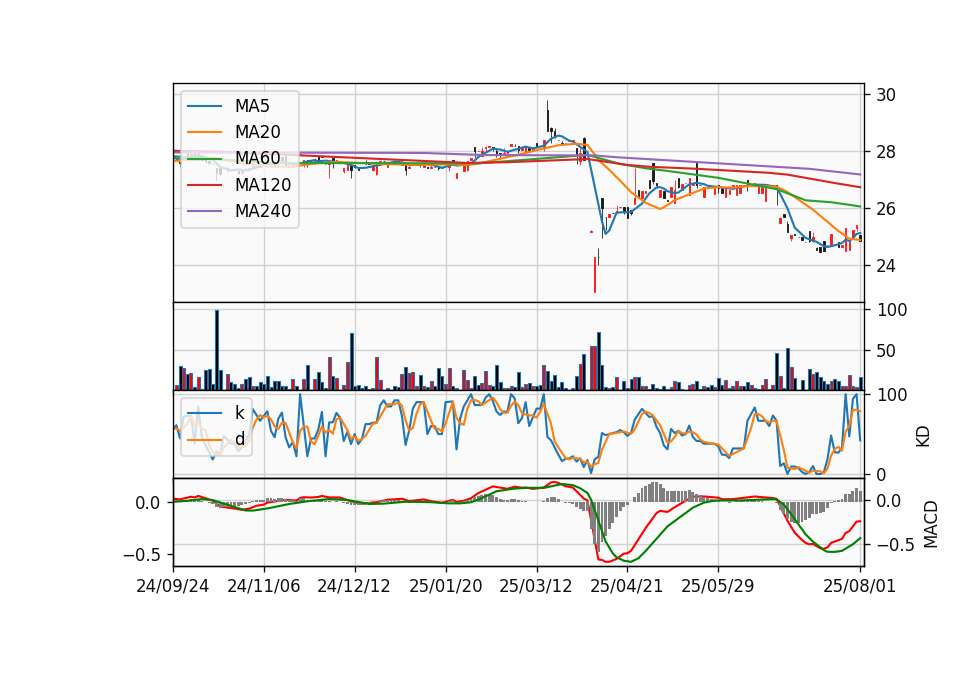Click the candlestick wick peaking near 30
This screenshot has width=960, height=690.
coord(547,116)
